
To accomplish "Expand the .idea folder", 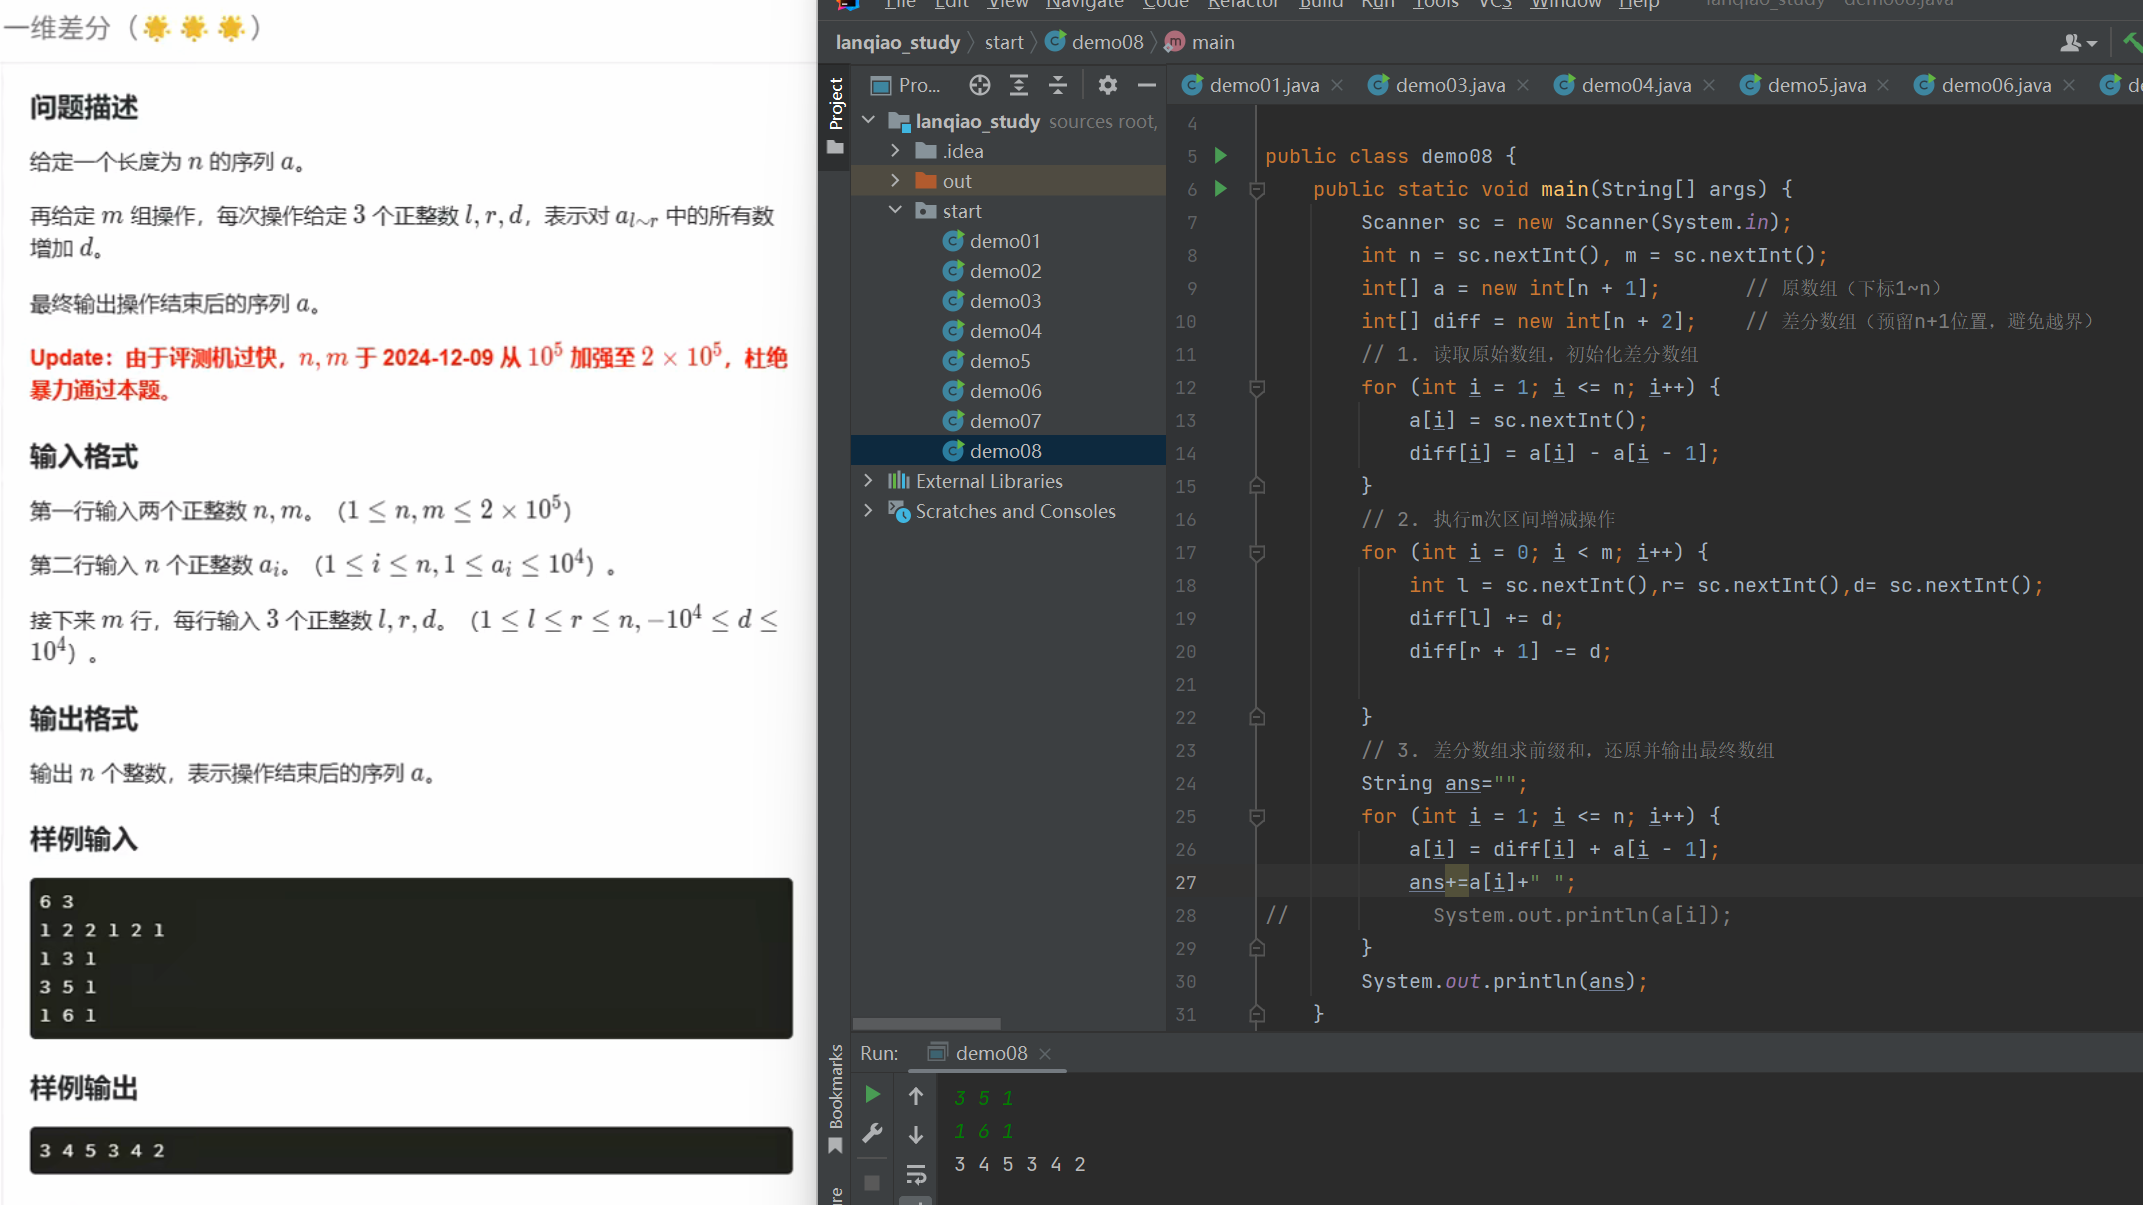I will pos(895,151).
